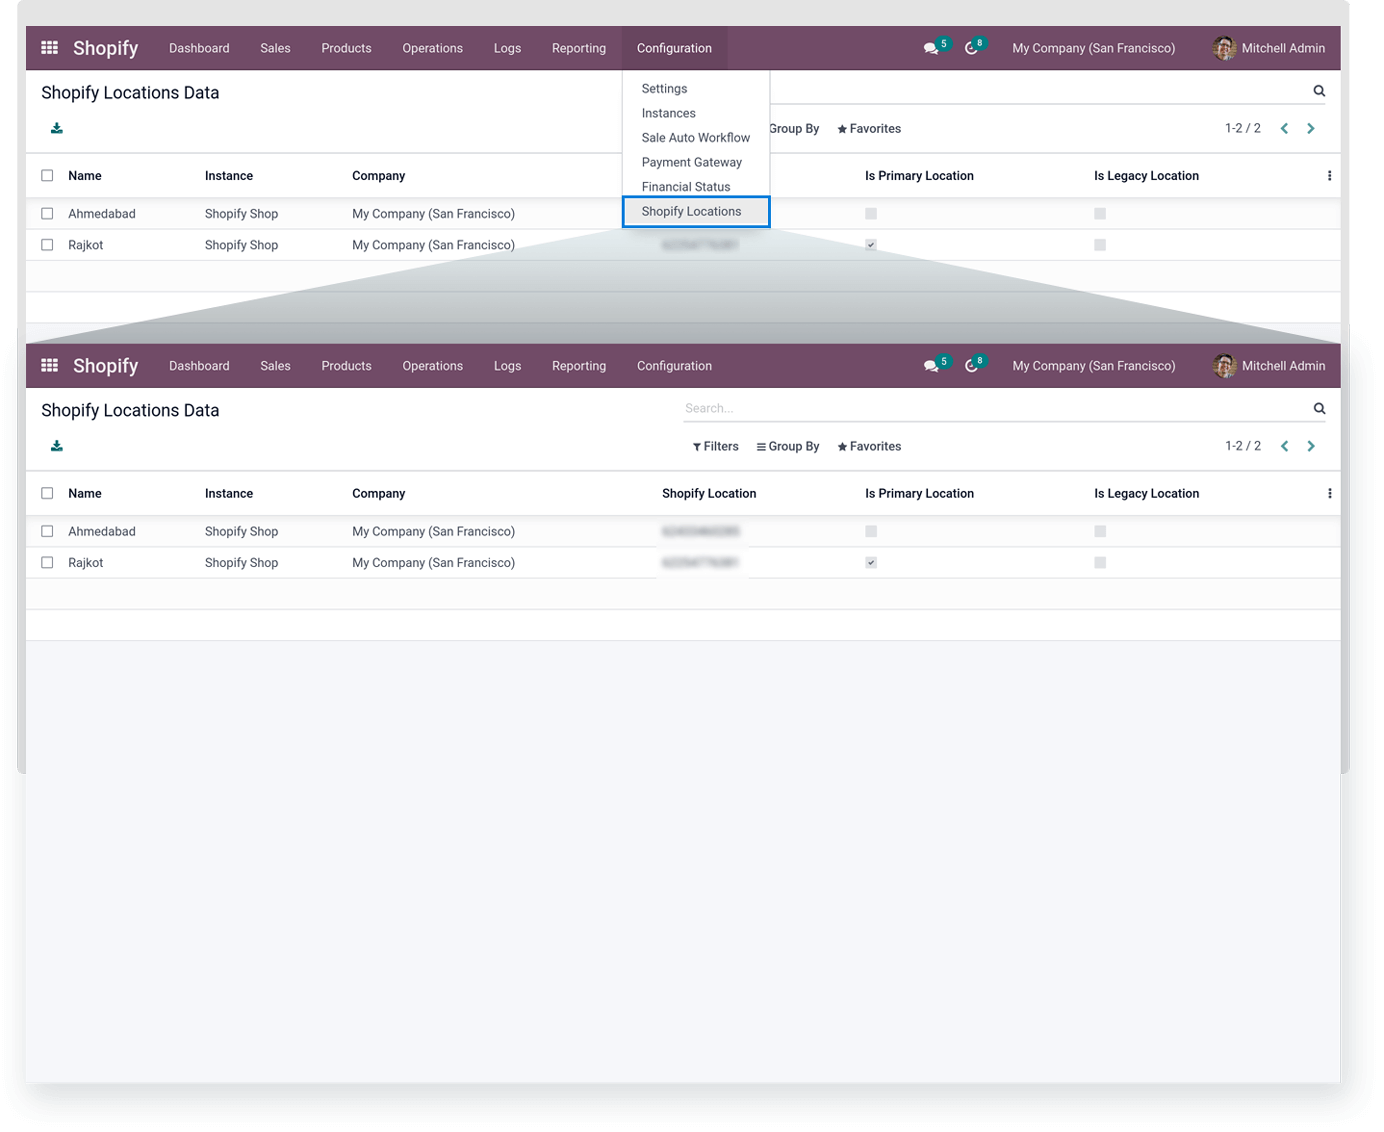
Task: Select Rajkot row checkbox in upper screenshot
Action: click(47, 245)
